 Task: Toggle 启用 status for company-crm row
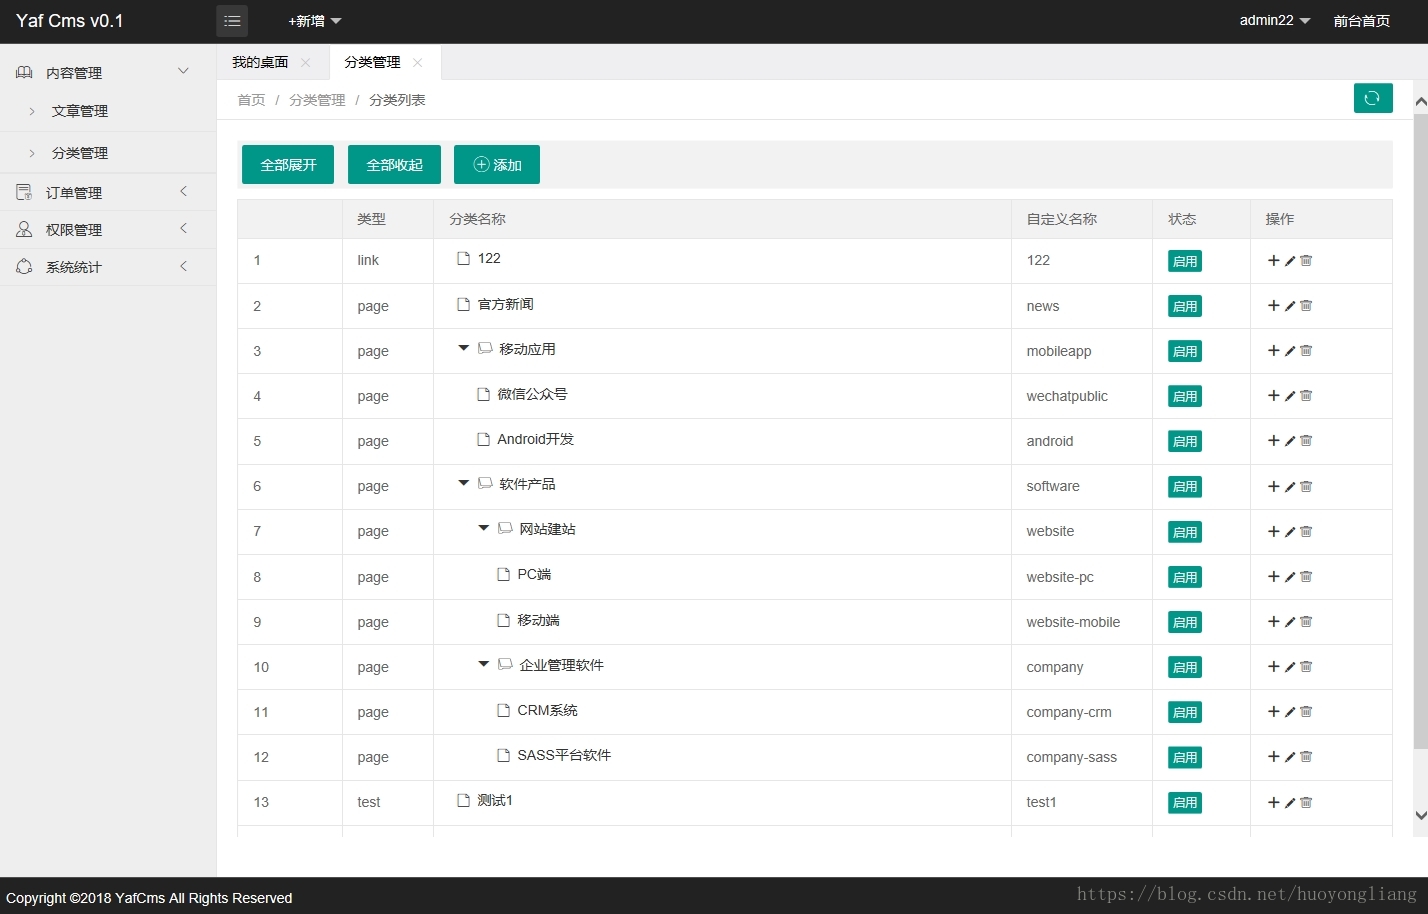(x=1185, y=712)
